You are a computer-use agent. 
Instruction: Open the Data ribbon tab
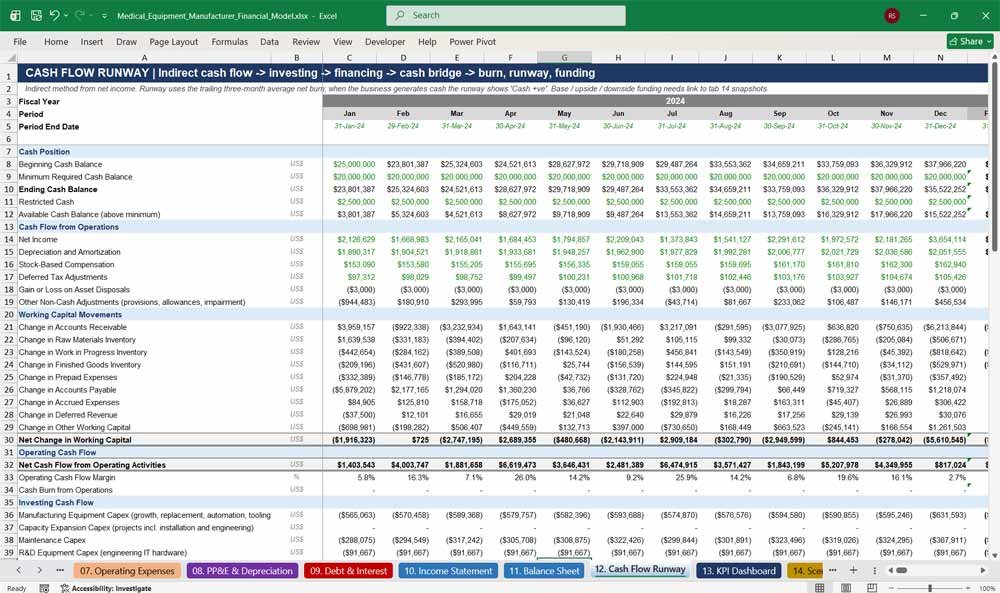tap(269, 41)
